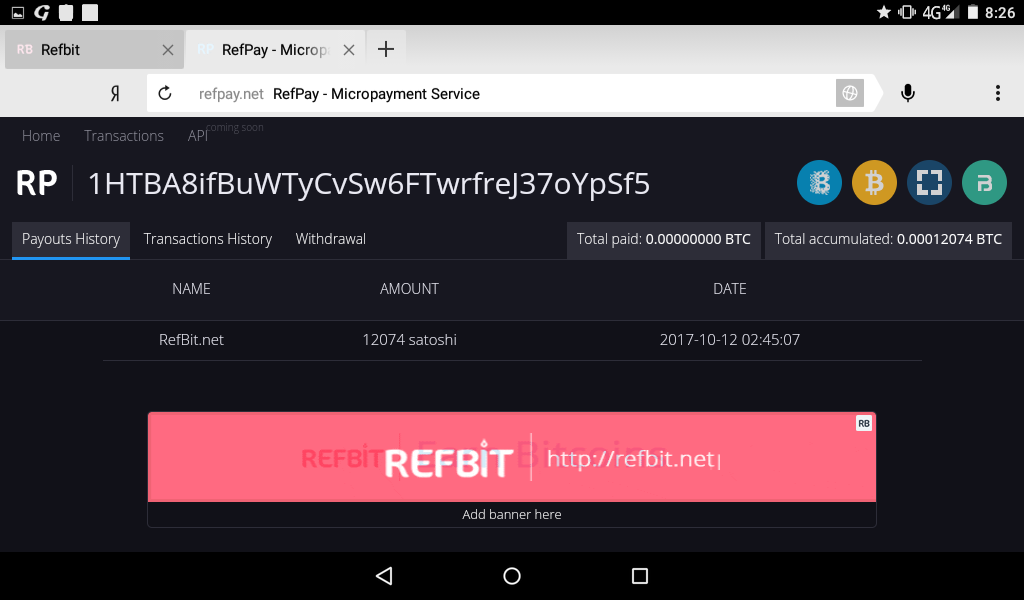Reload the page with refresh icon
The width and height of the screenshot is (1024, 600).
click(165, 93)
